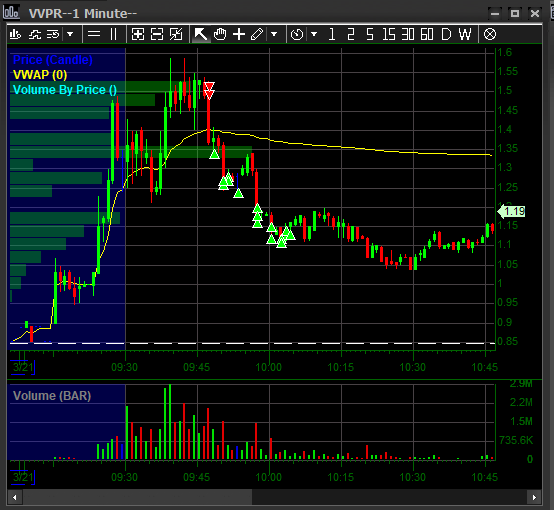Maximize the chart window
The height and width of the screenshot is (510, 554).
point(515,13)
